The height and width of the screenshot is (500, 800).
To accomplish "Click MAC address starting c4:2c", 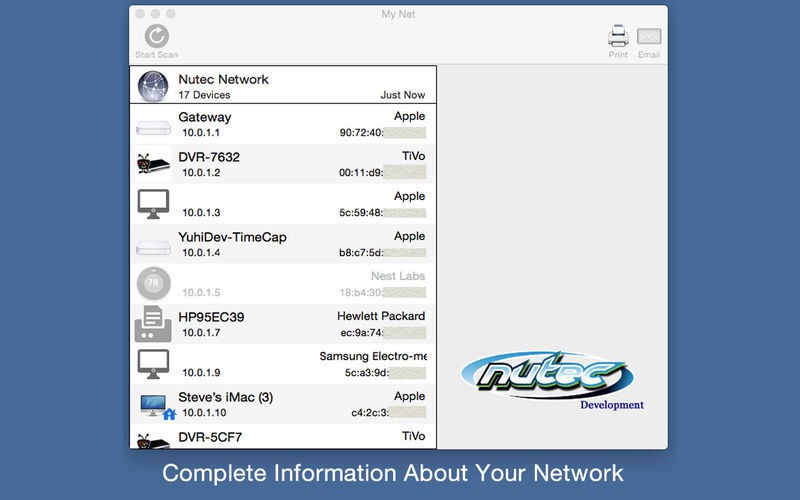I will (388, 413).
